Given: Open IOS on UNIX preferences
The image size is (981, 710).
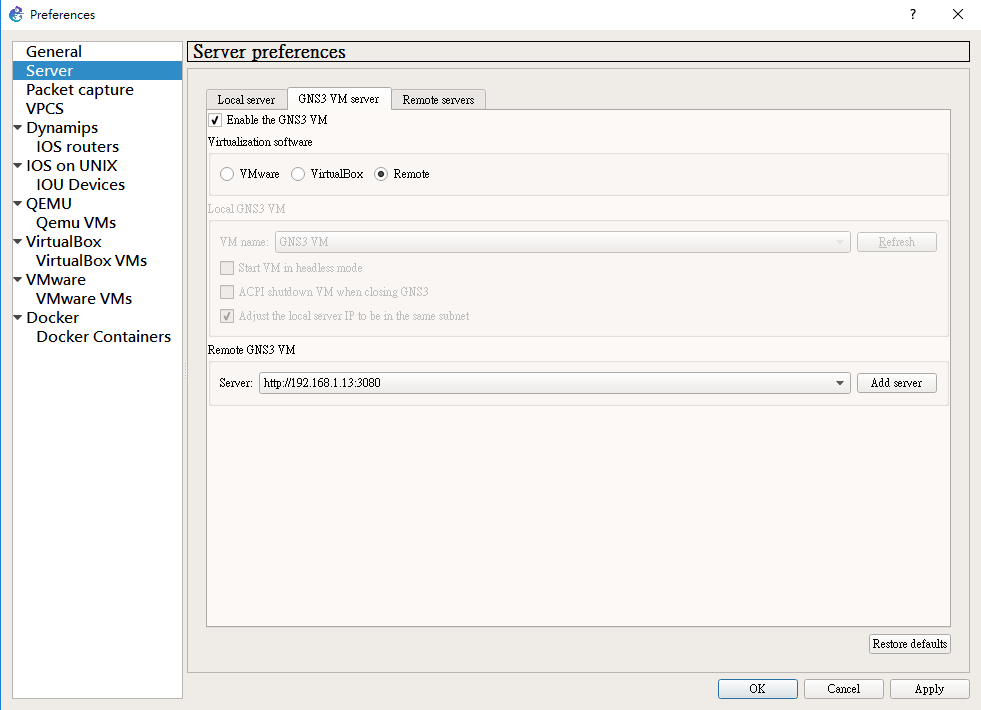Looking at the screenshot, I should coord(71,166).
